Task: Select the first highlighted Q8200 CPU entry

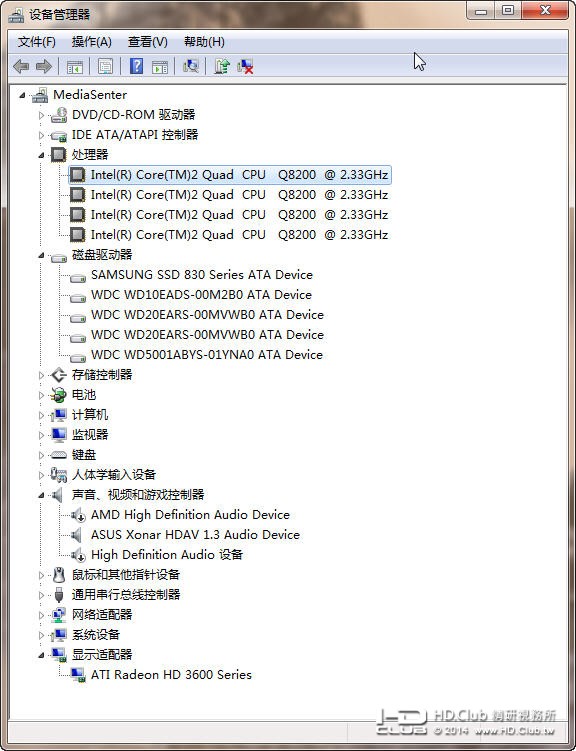Action: point(230,175)
